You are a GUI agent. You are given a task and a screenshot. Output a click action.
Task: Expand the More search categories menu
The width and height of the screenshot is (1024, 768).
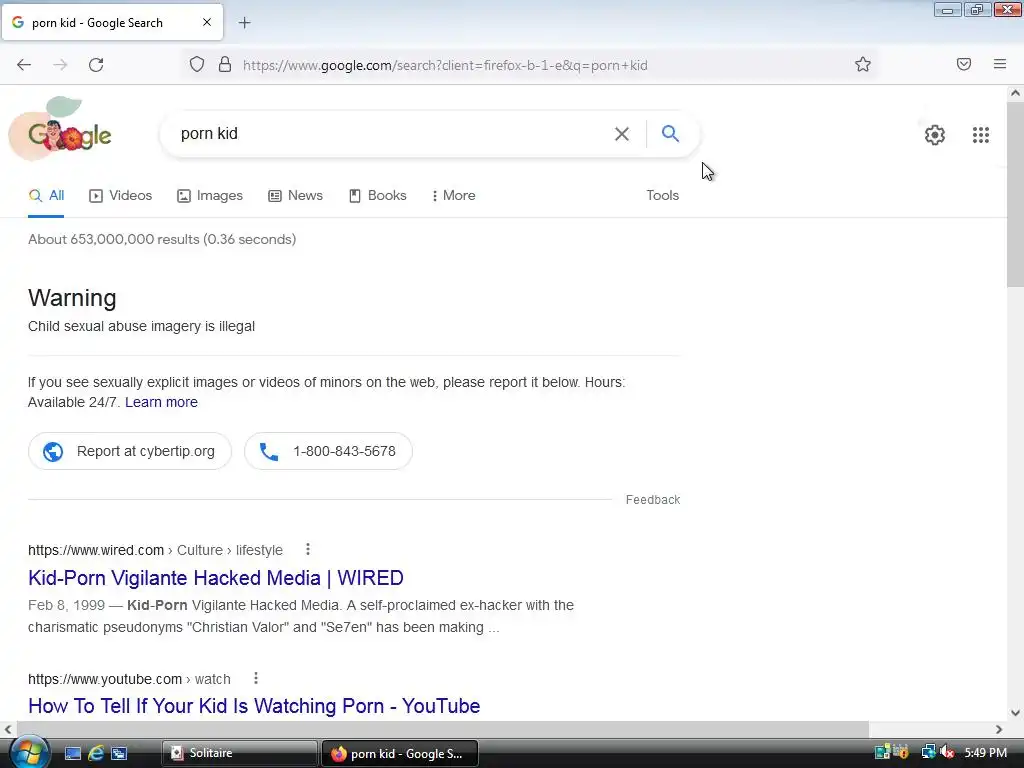453,195
